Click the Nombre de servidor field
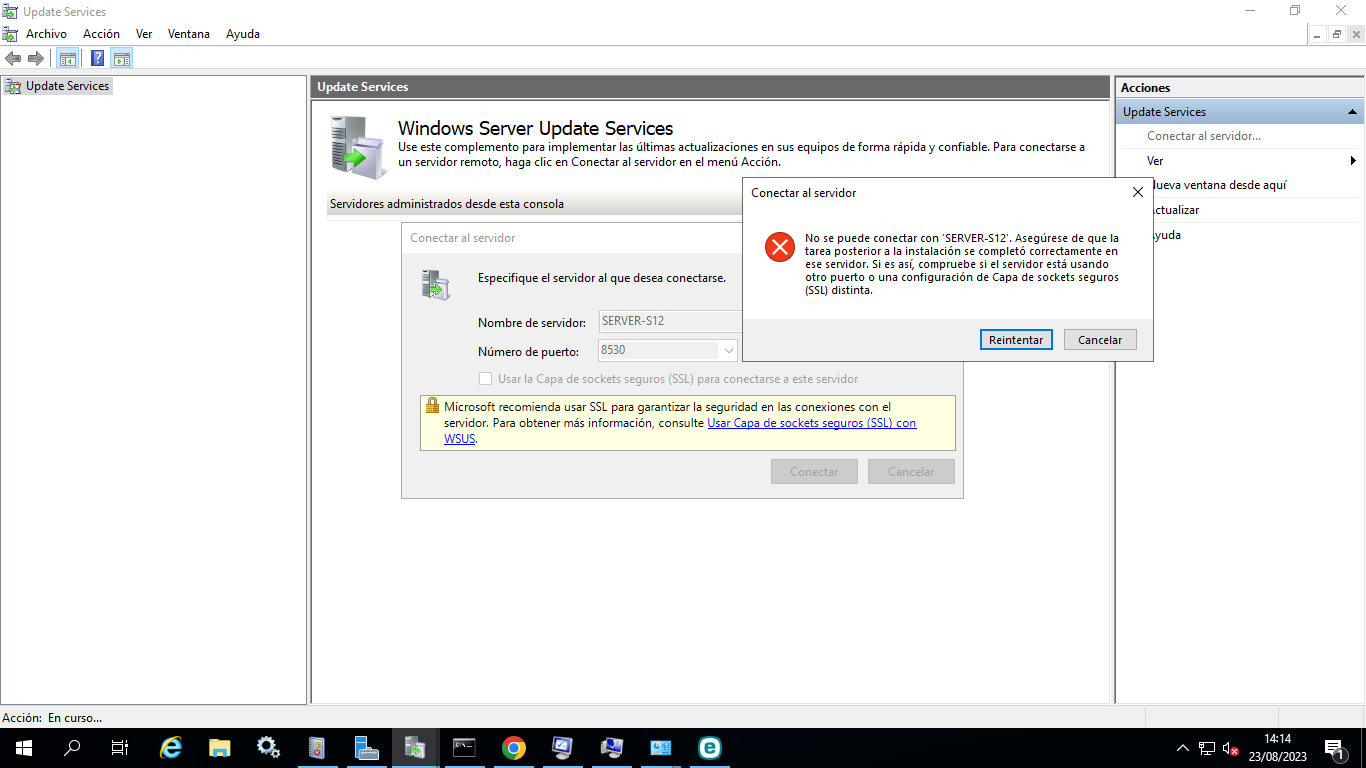This screenshot has height=768, width=1366. click(x=670, y=322)
